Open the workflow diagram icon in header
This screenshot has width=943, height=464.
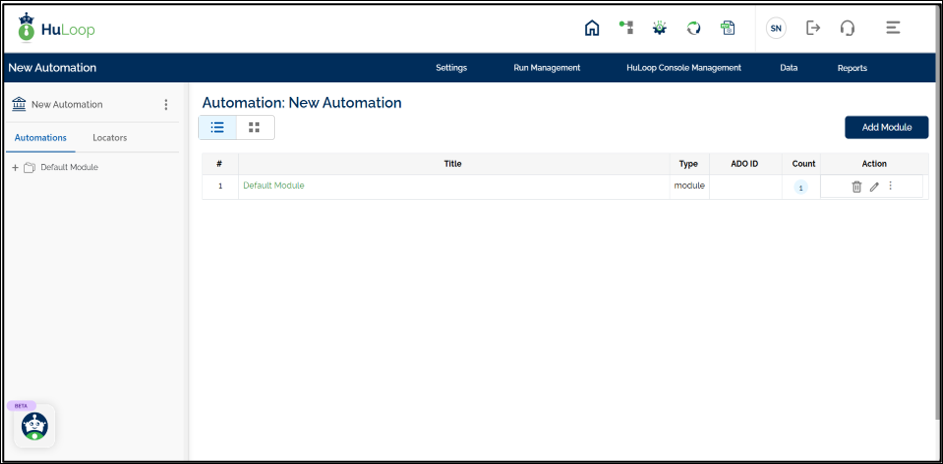point(626,28)
